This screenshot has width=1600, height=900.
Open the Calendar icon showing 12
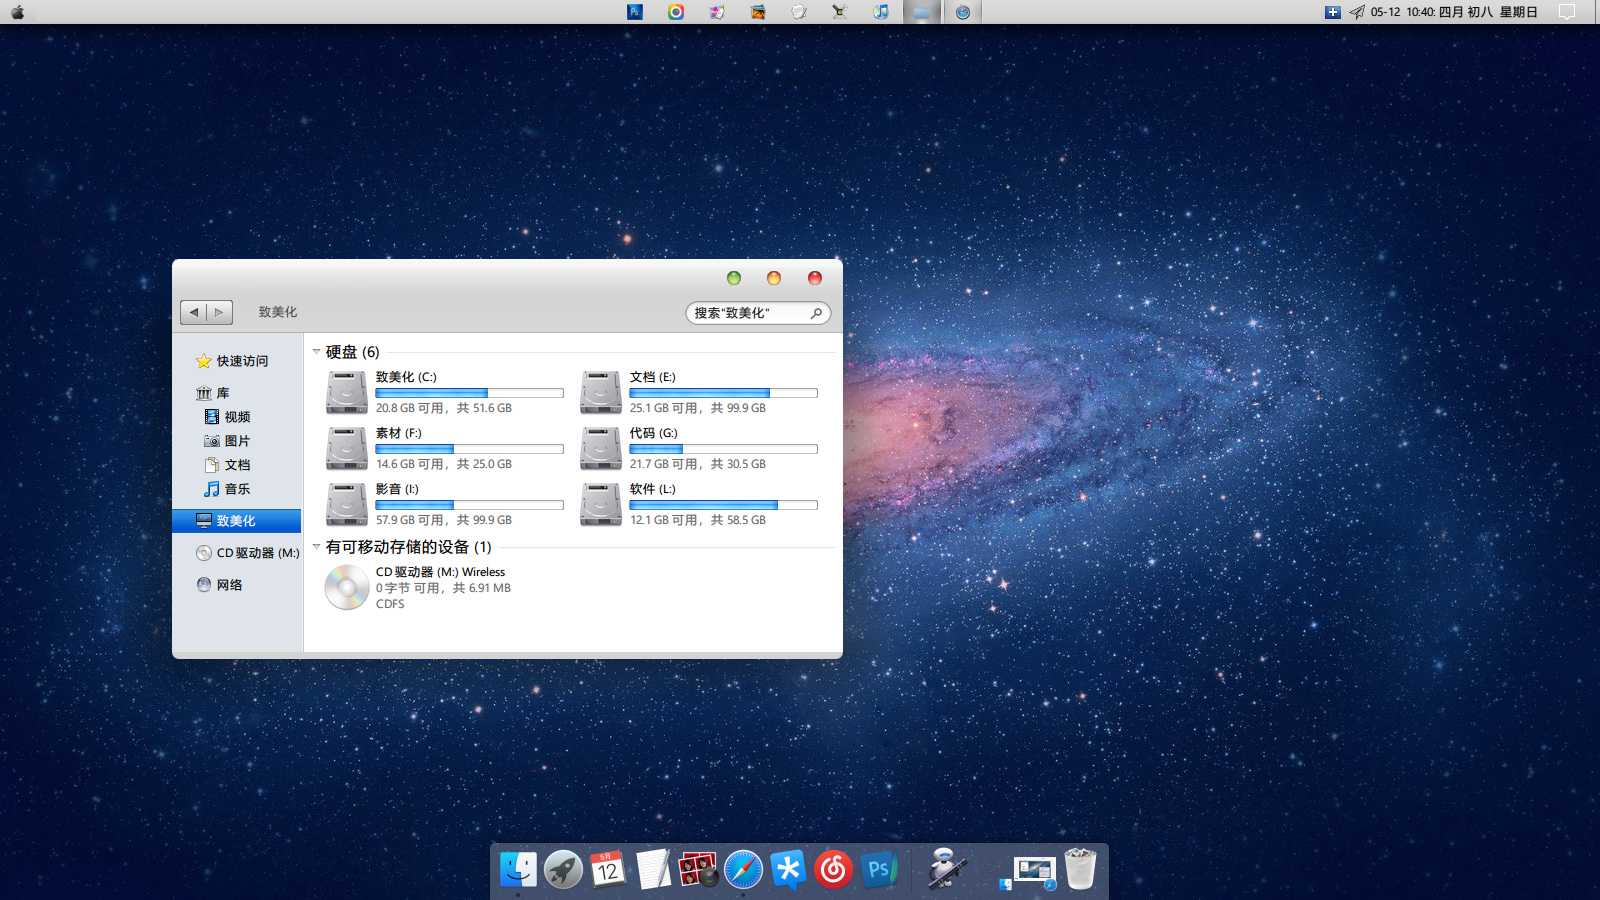(608, 869)
